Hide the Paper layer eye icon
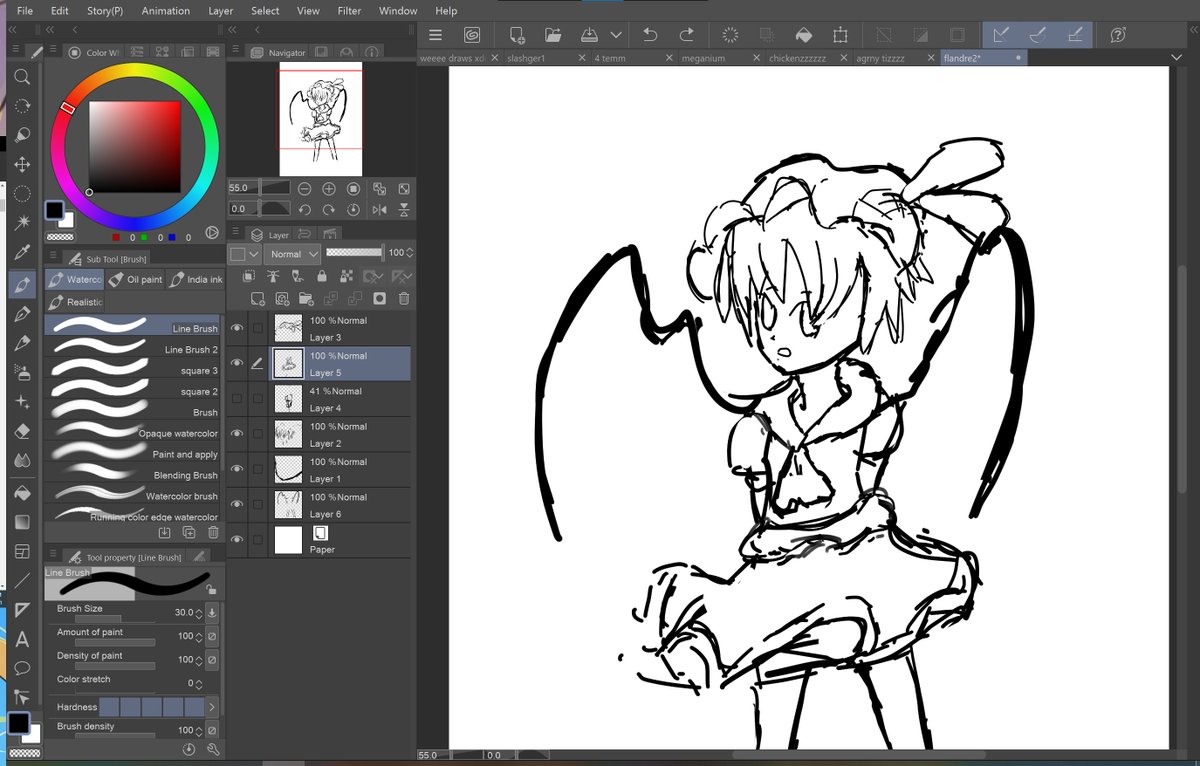Viewport: 1200px width, 766px height. [237, 540]
